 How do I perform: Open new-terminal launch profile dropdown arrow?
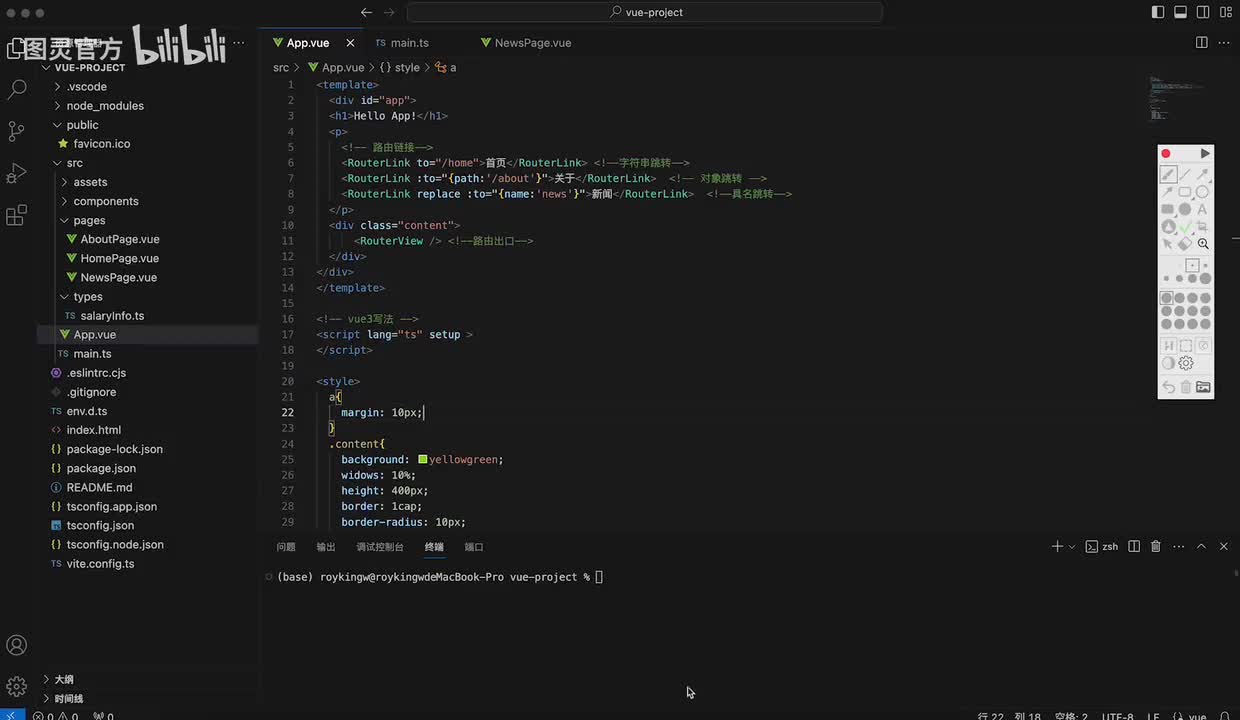(1072, 547)
